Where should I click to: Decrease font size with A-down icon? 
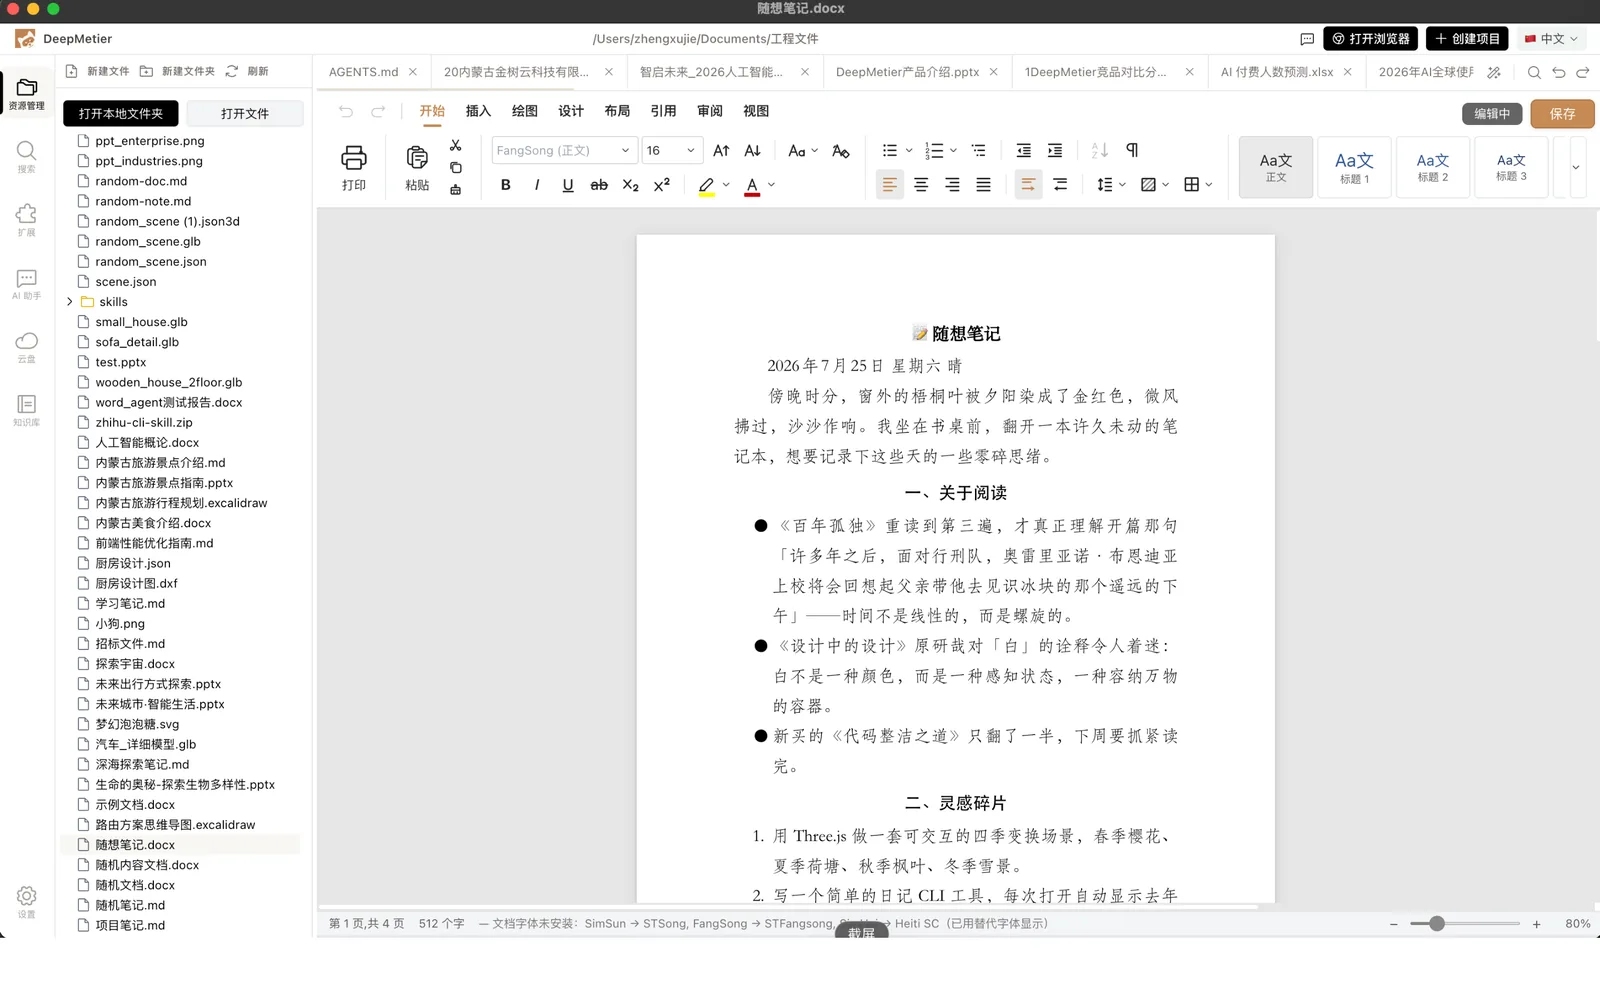(753, 151)
